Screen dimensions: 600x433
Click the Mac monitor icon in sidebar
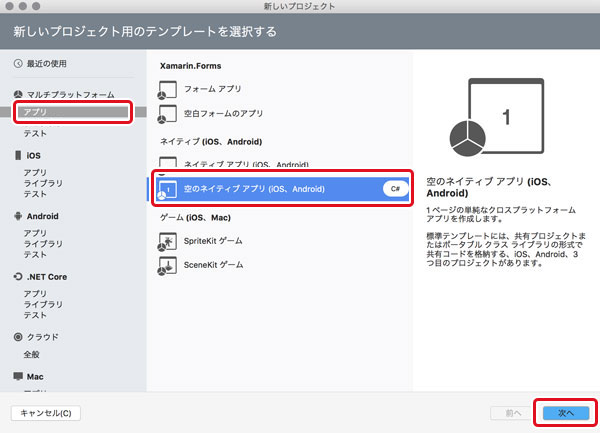click(x=18, y=376)
